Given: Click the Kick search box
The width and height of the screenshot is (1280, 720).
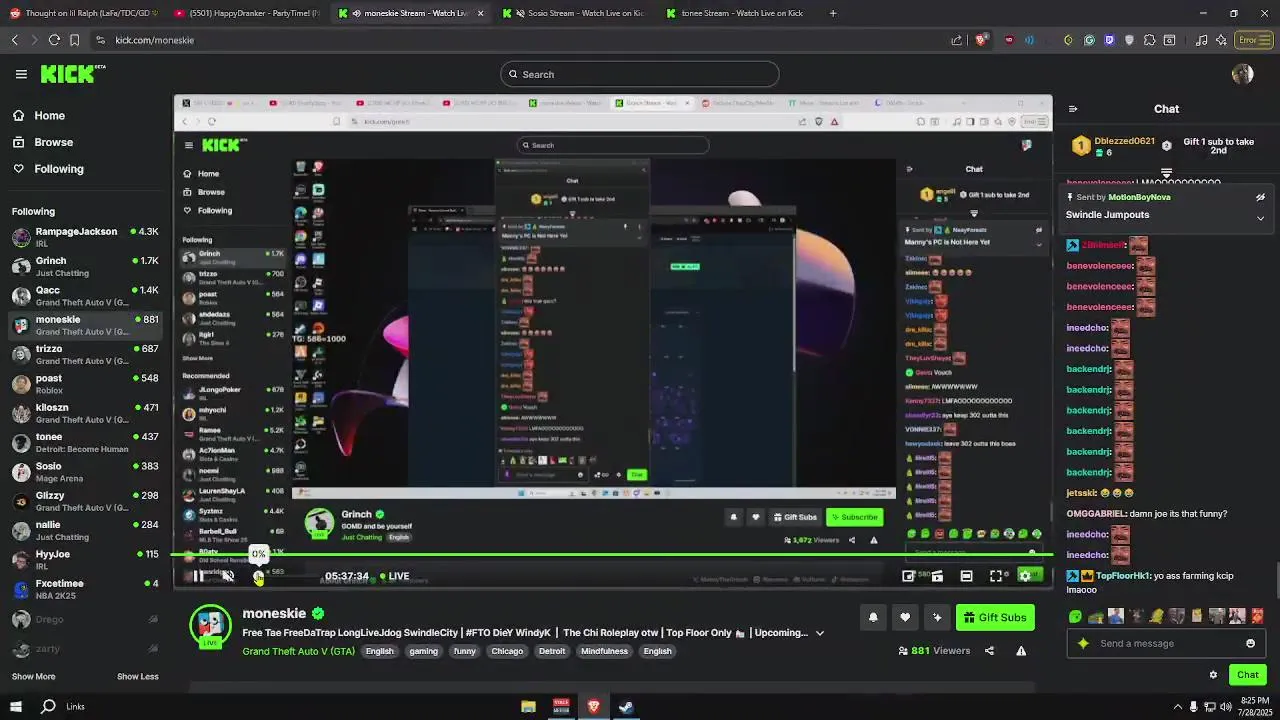Looking at the screenshot, I should (640, 74).
